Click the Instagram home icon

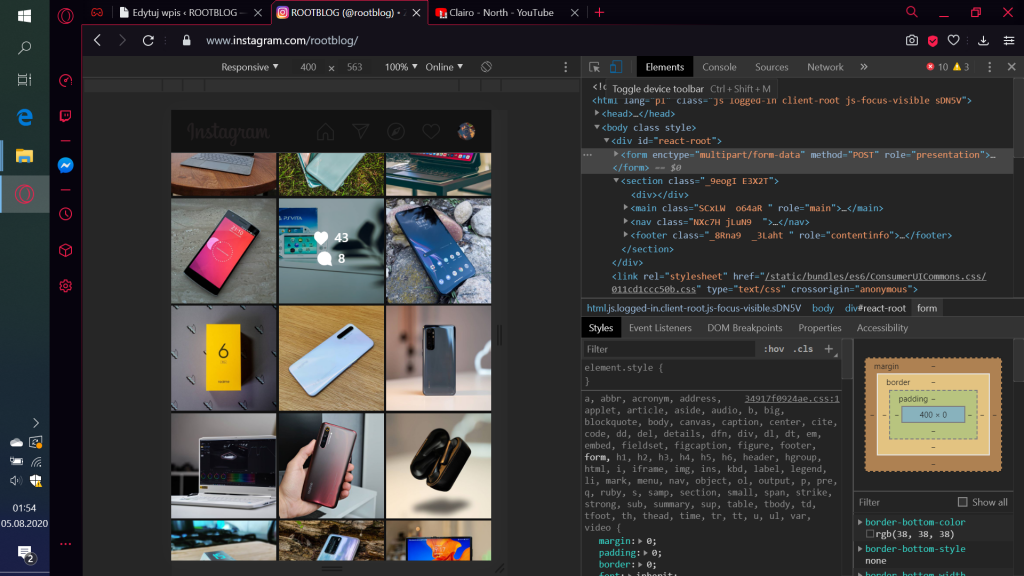pyautogui.click(x=325, y=132)
